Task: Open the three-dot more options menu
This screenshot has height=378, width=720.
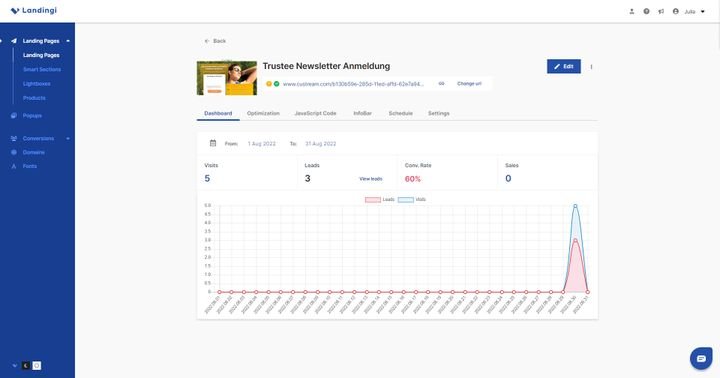Action: coord(591,67)
